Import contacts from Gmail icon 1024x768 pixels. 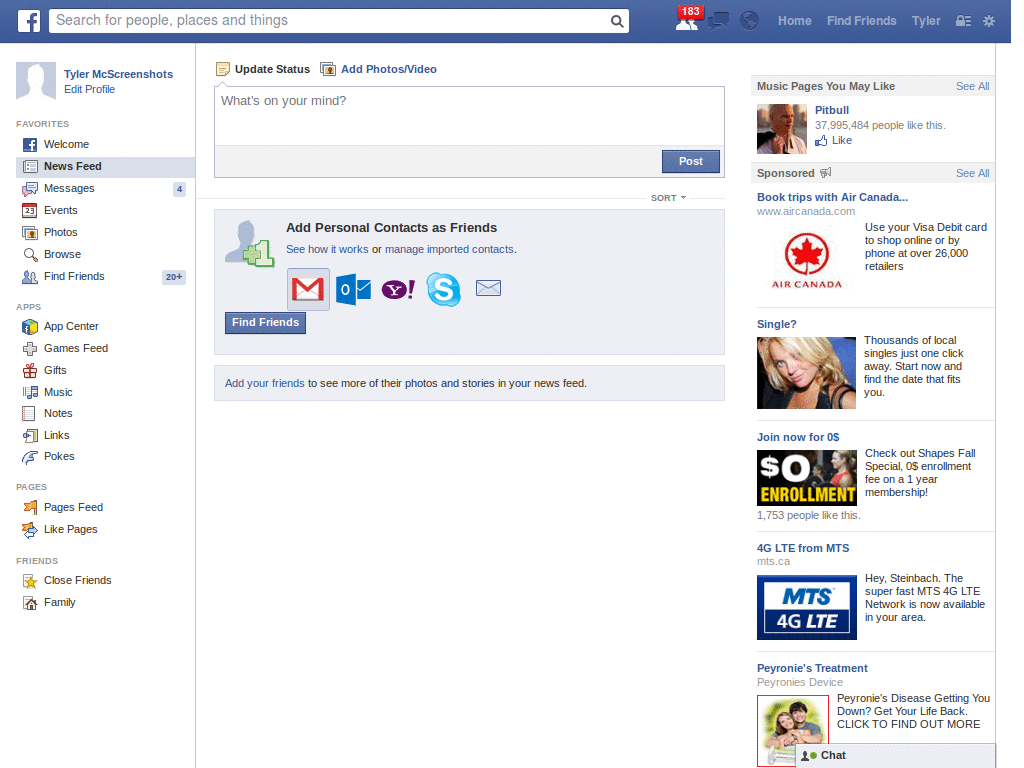click(308, 289)
